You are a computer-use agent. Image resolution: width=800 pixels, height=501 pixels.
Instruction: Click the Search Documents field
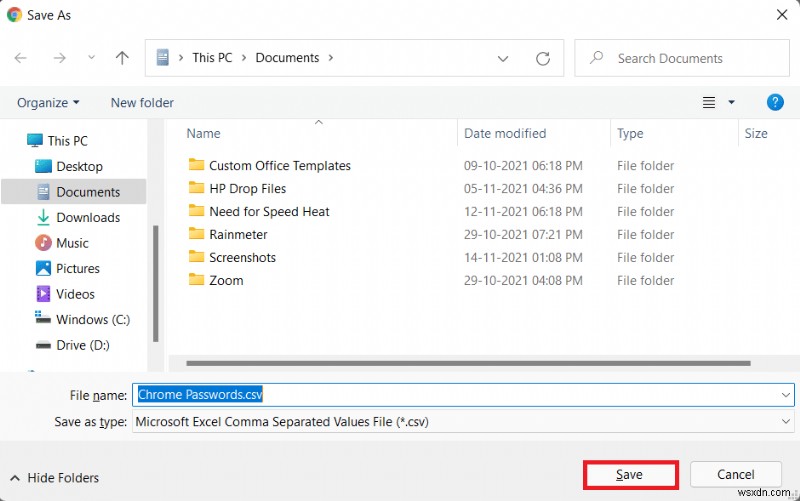click(x=682, y=58)
